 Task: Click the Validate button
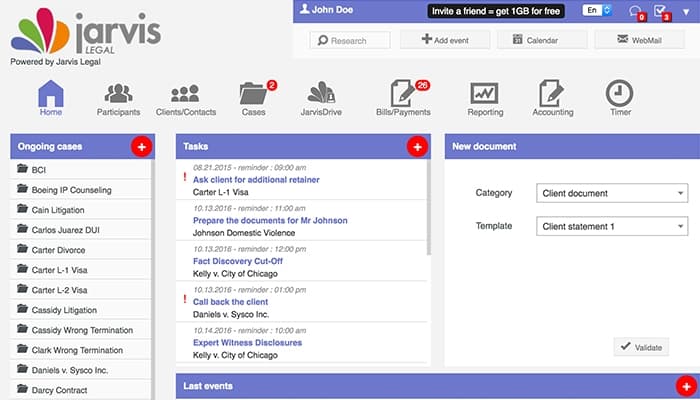pyautogui.click(x=641, y=347)
